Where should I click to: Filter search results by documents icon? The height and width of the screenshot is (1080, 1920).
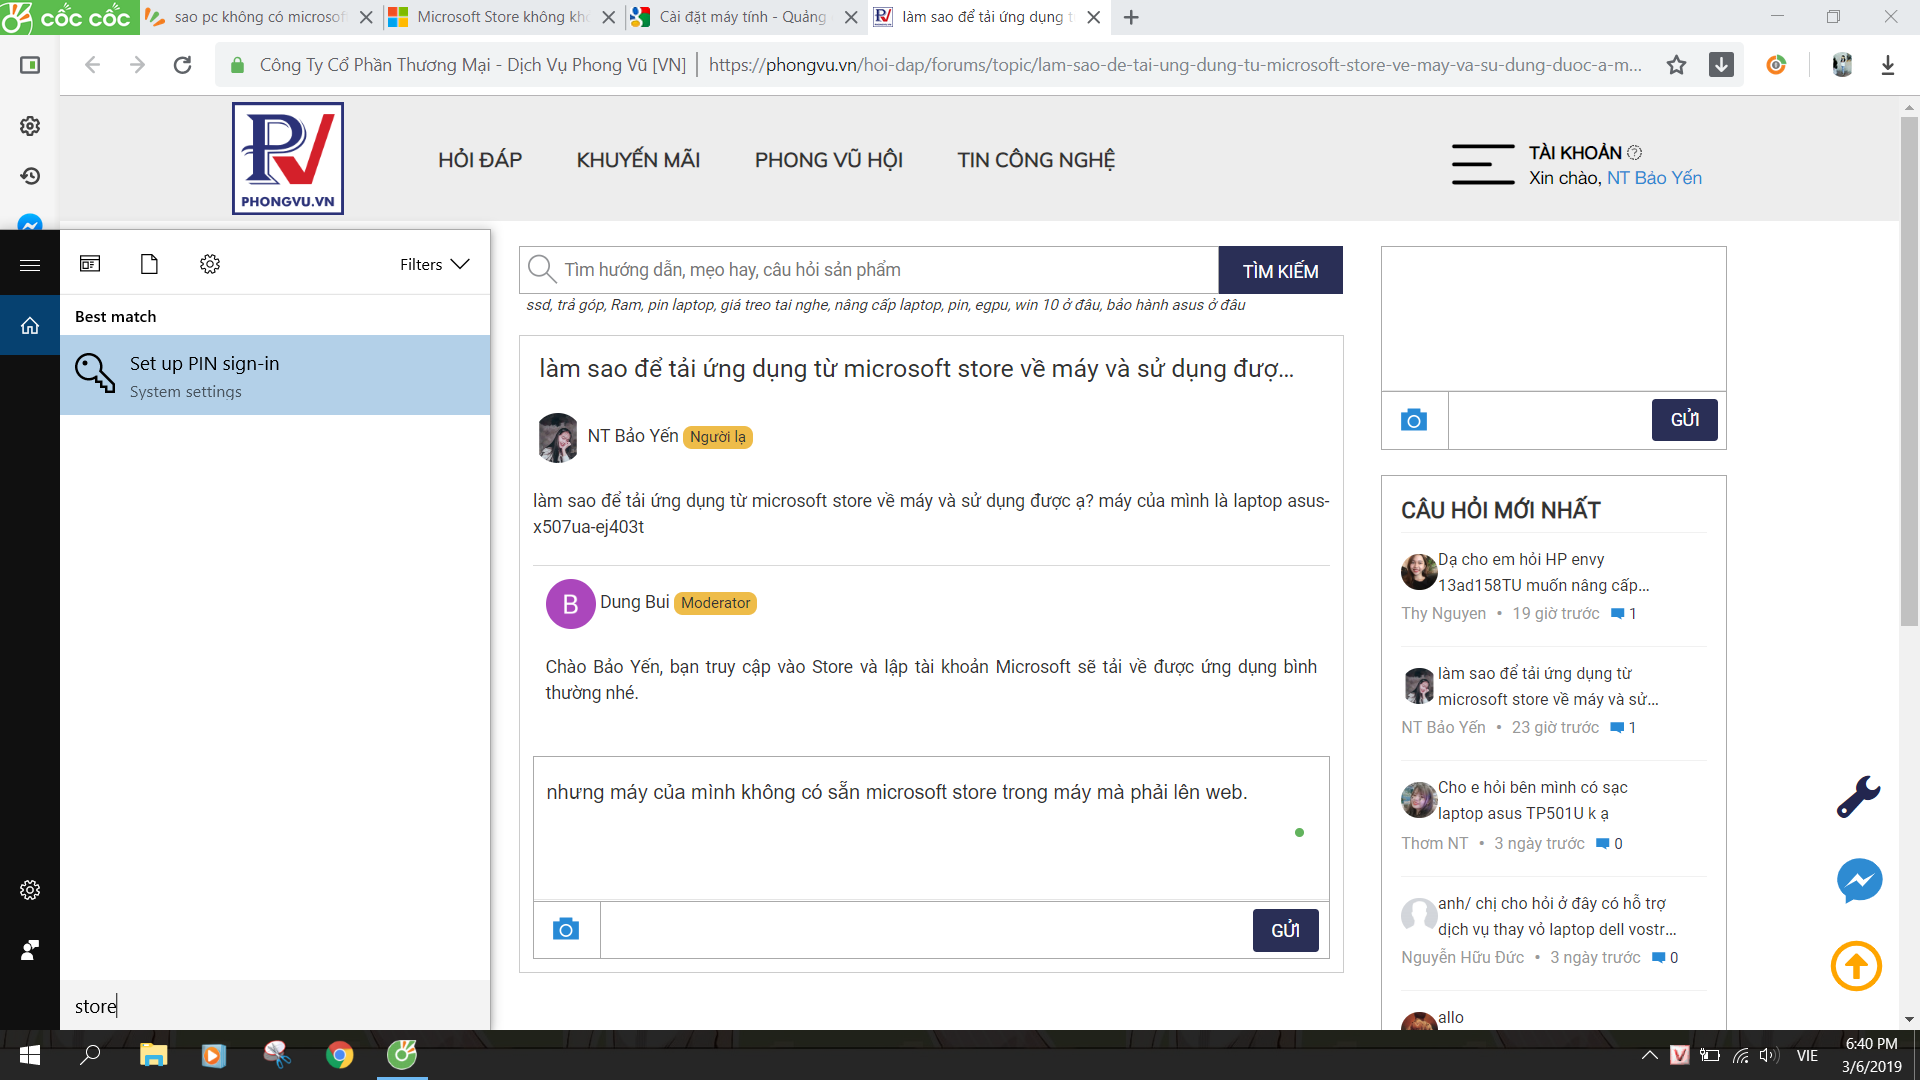tap(149, 264)
